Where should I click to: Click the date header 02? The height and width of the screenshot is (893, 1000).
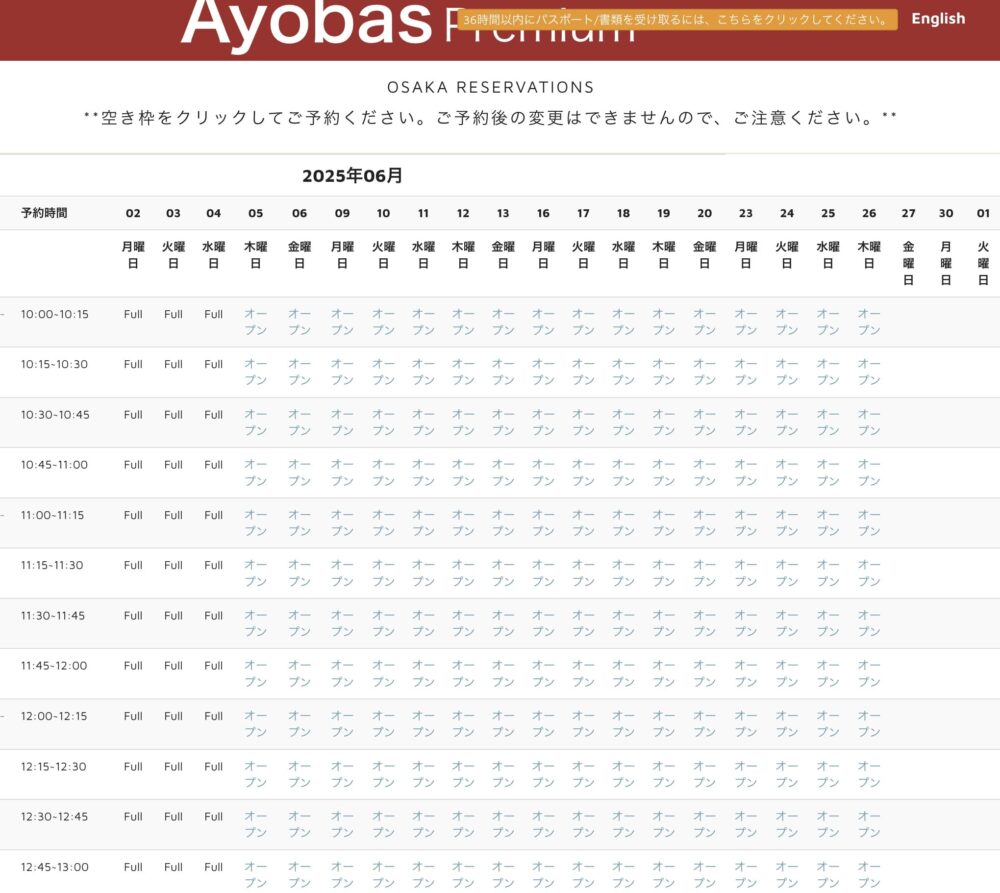[133, 213]
